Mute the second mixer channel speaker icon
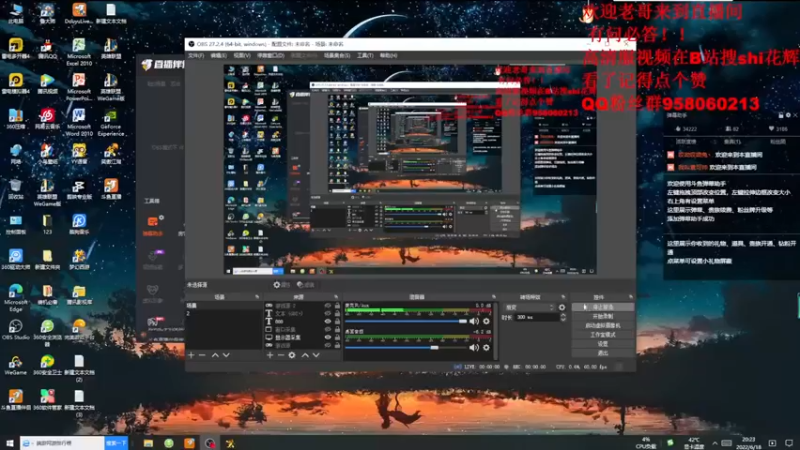This screenshot has width=800, height=450. point(474,347)
